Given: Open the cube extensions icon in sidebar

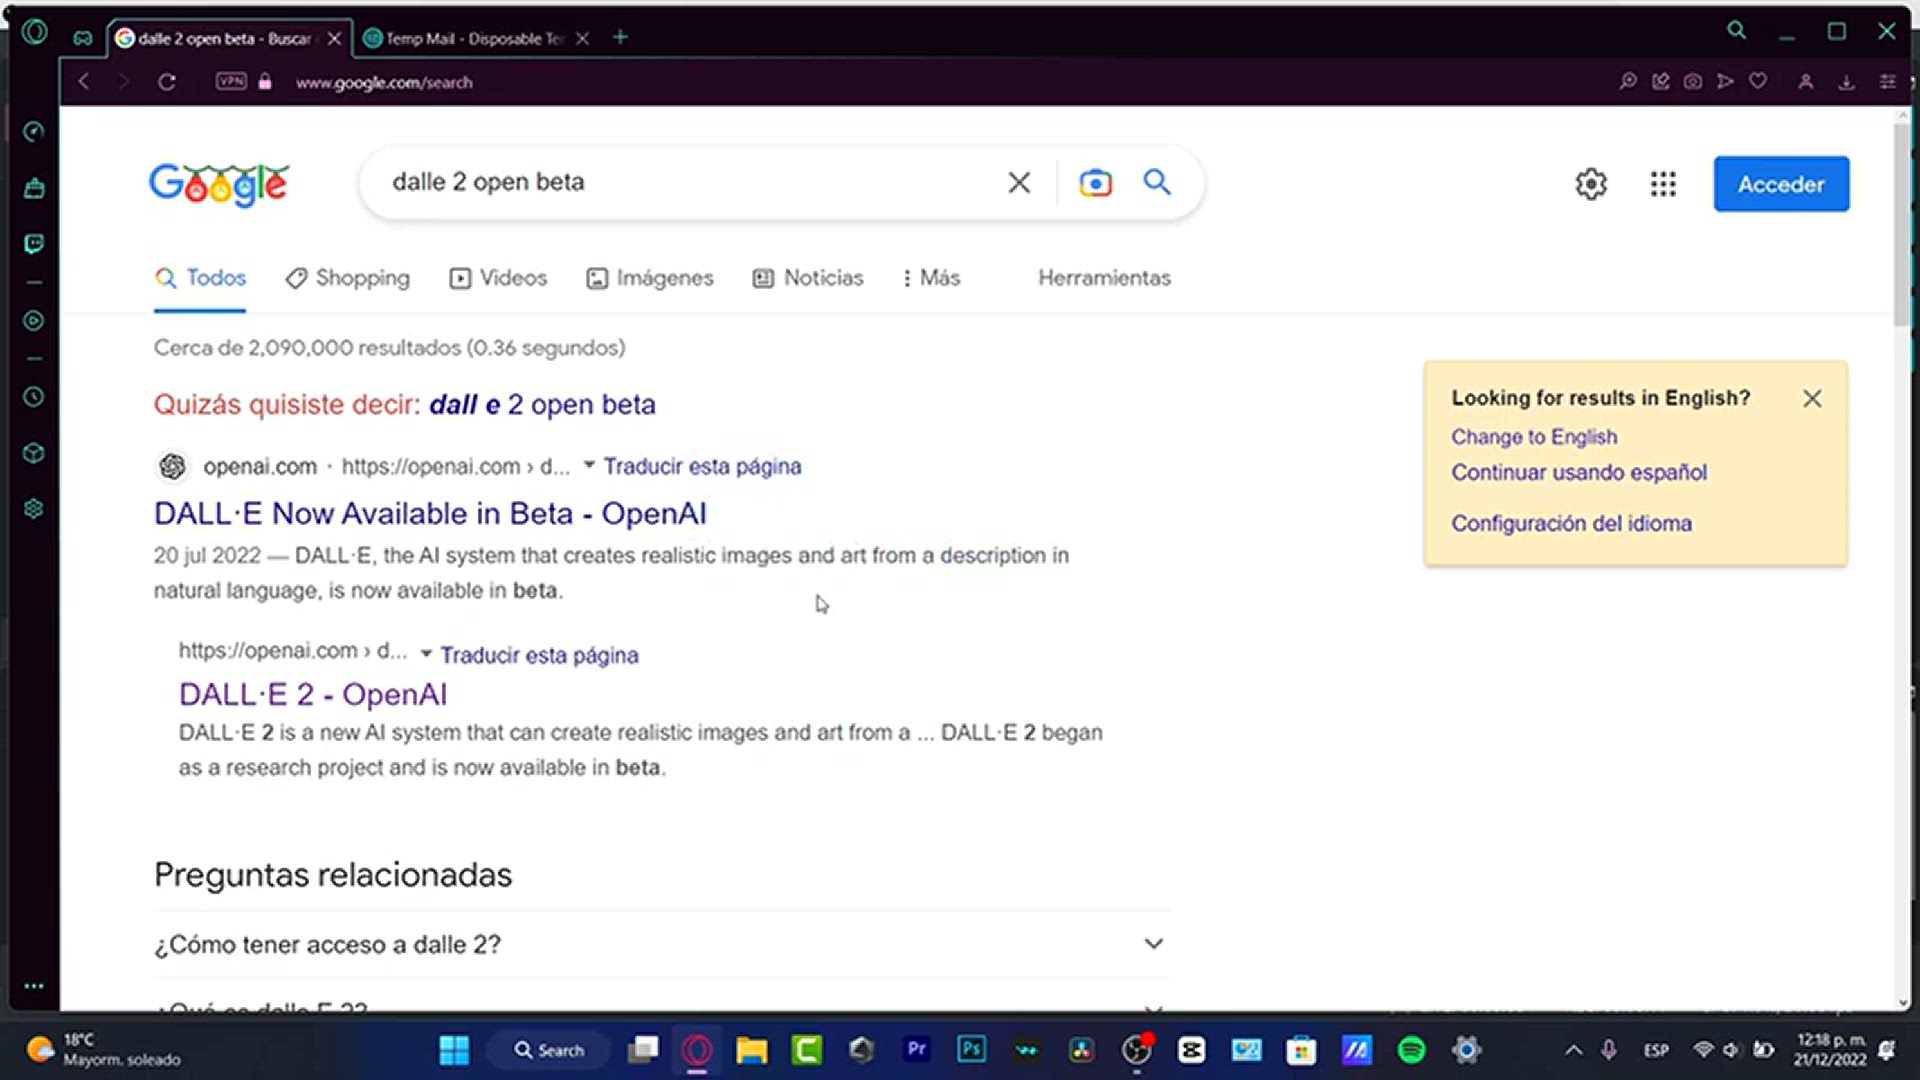Looking at the screenshot, I should coord(34,453).
